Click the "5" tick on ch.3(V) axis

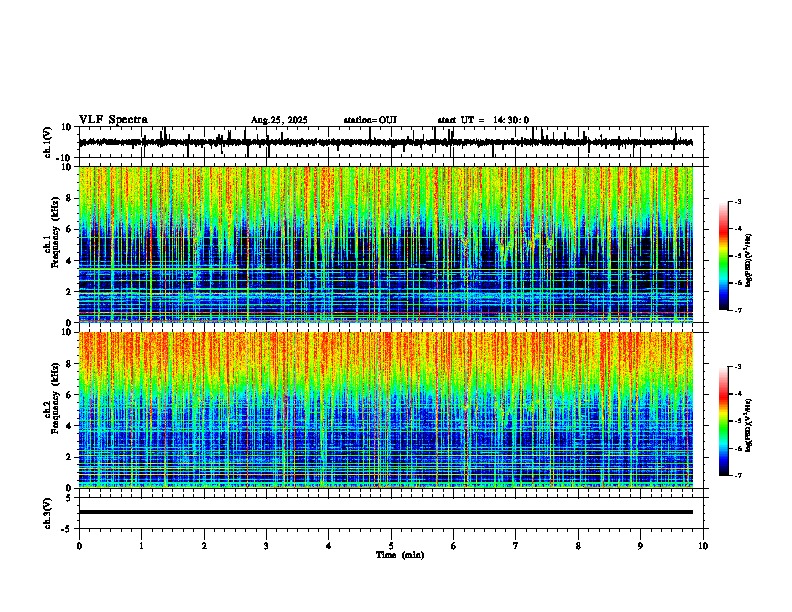click(x=70, y=498)
